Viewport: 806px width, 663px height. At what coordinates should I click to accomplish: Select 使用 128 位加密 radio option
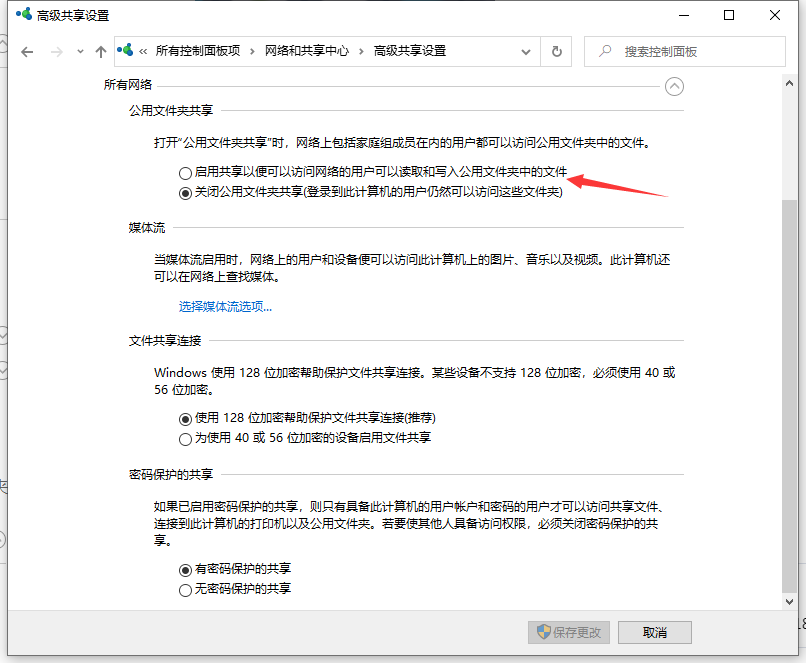point(184,418)
